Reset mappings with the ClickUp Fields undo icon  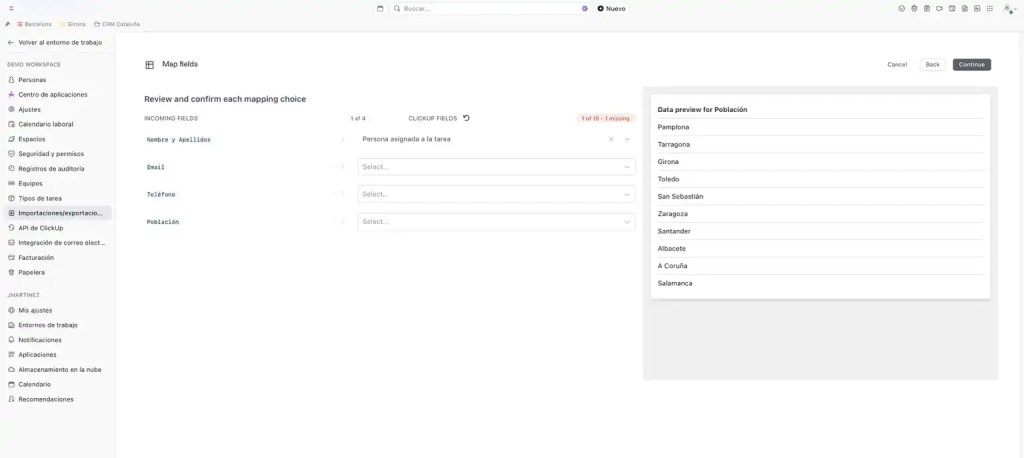(466, 118)
